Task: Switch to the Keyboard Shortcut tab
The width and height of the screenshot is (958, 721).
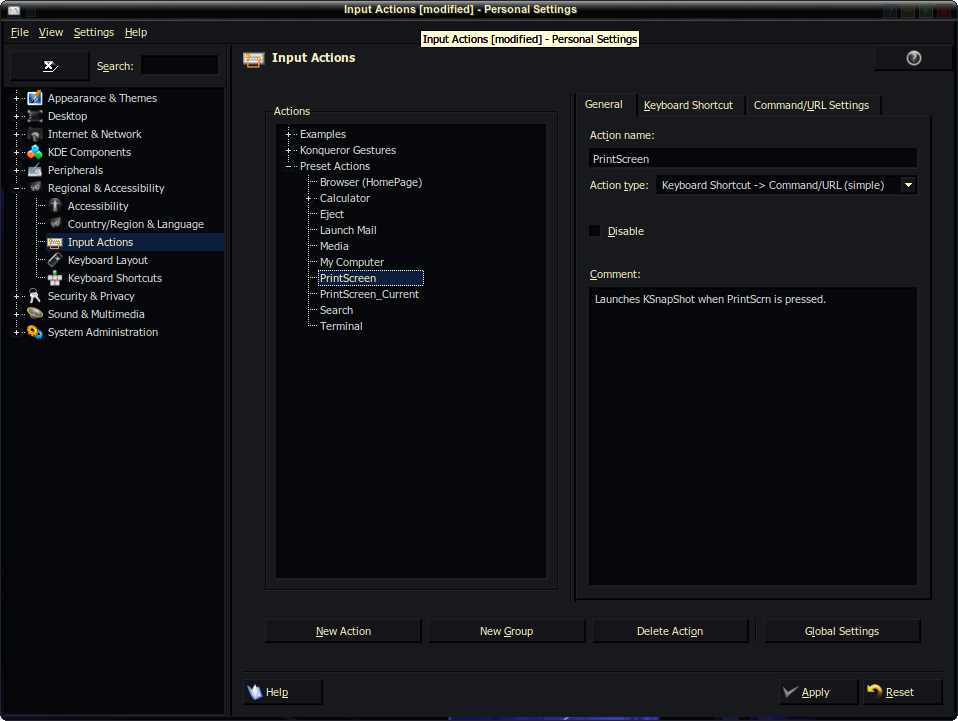Action: [688, 105]
